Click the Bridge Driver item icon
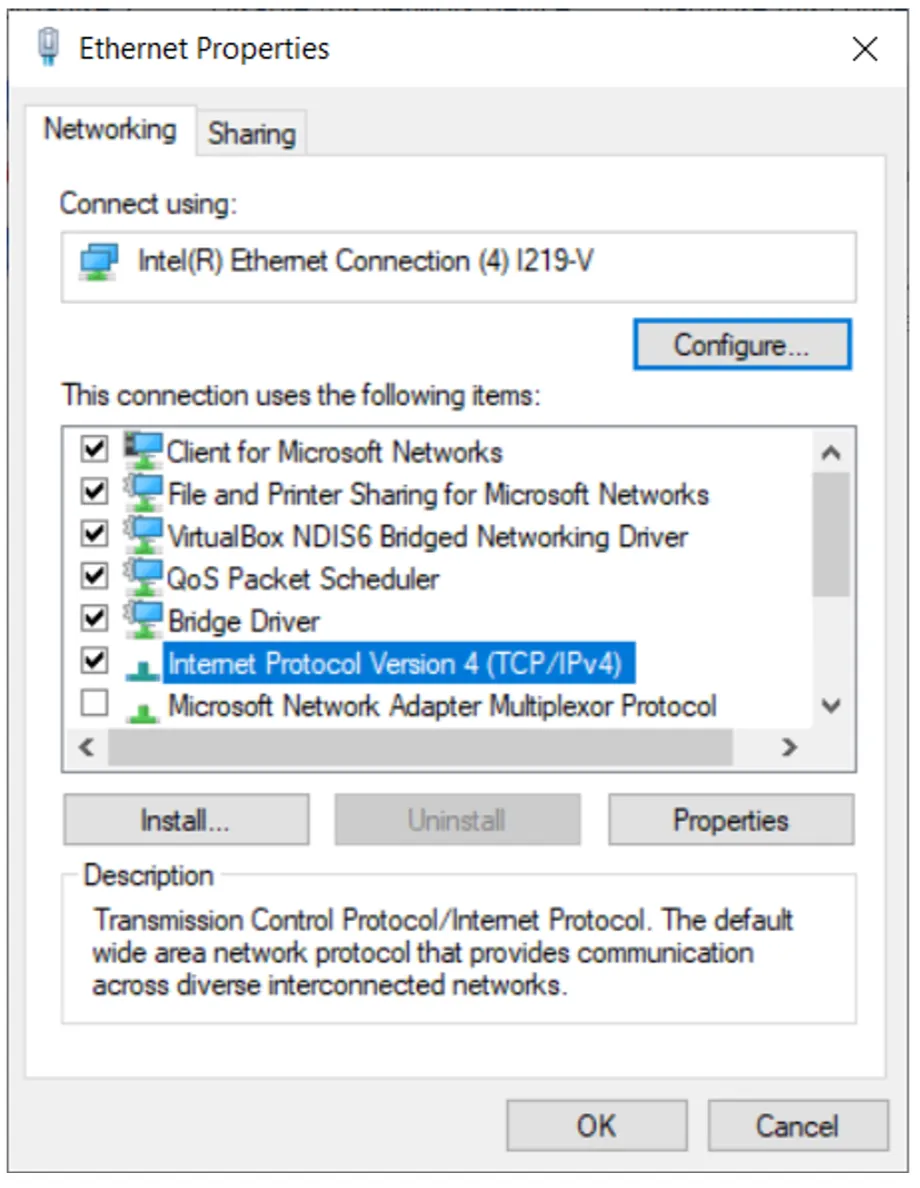This screenshot has height=1188, width=920. pyautogui.click(x=143, y=620)
